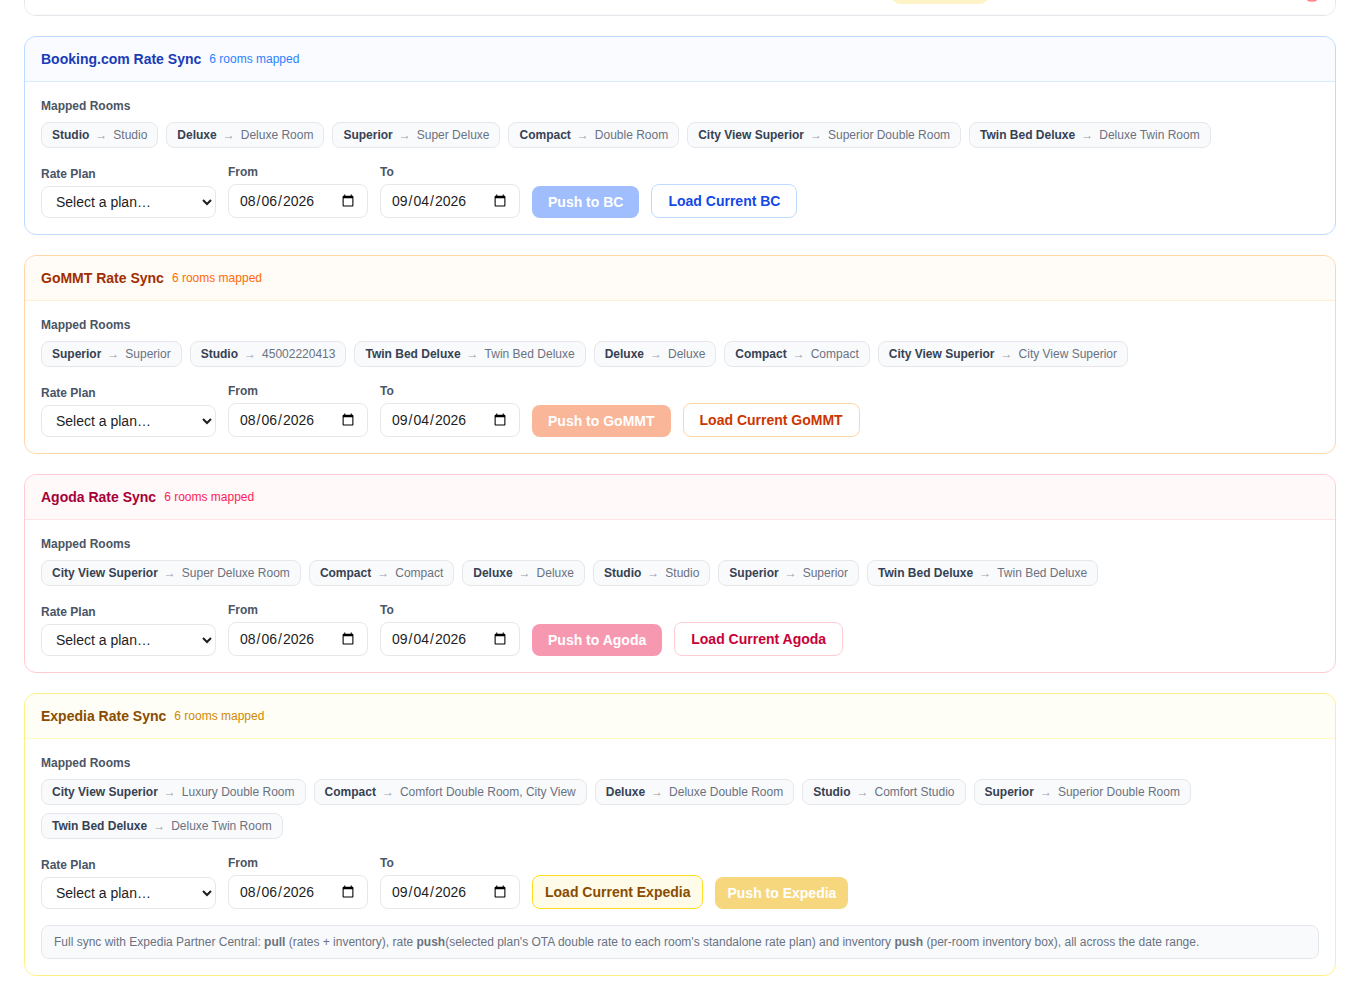The image size is (1360, 1000).
Task: Focus the Agoda To date field
Action: [x=450, y=639]
